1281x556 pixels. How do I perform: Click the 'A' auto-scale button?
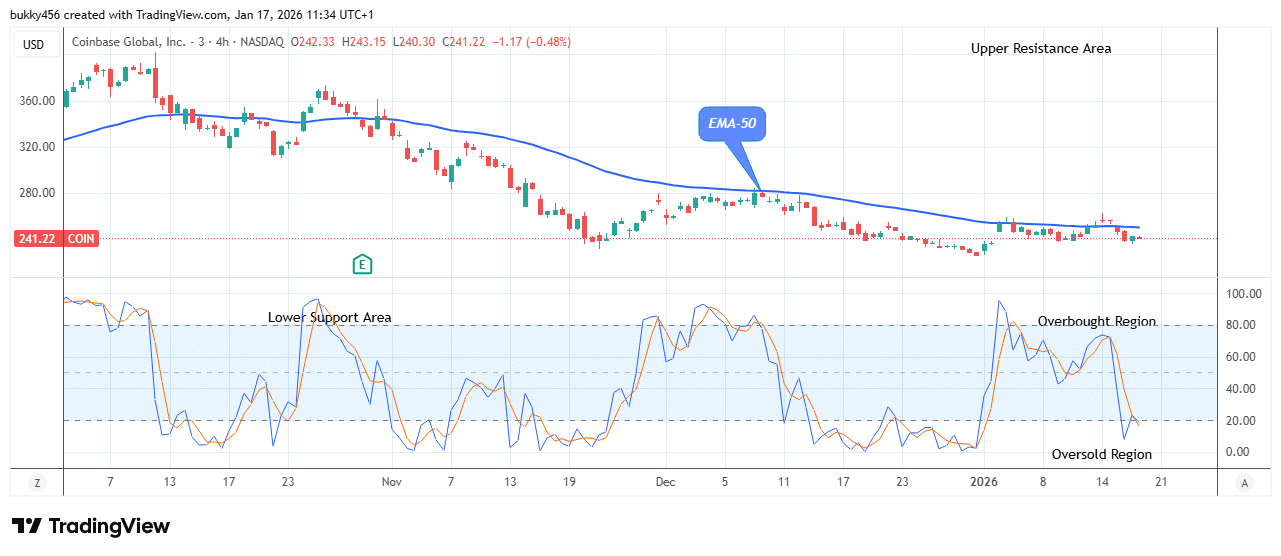coord(1244,483)
